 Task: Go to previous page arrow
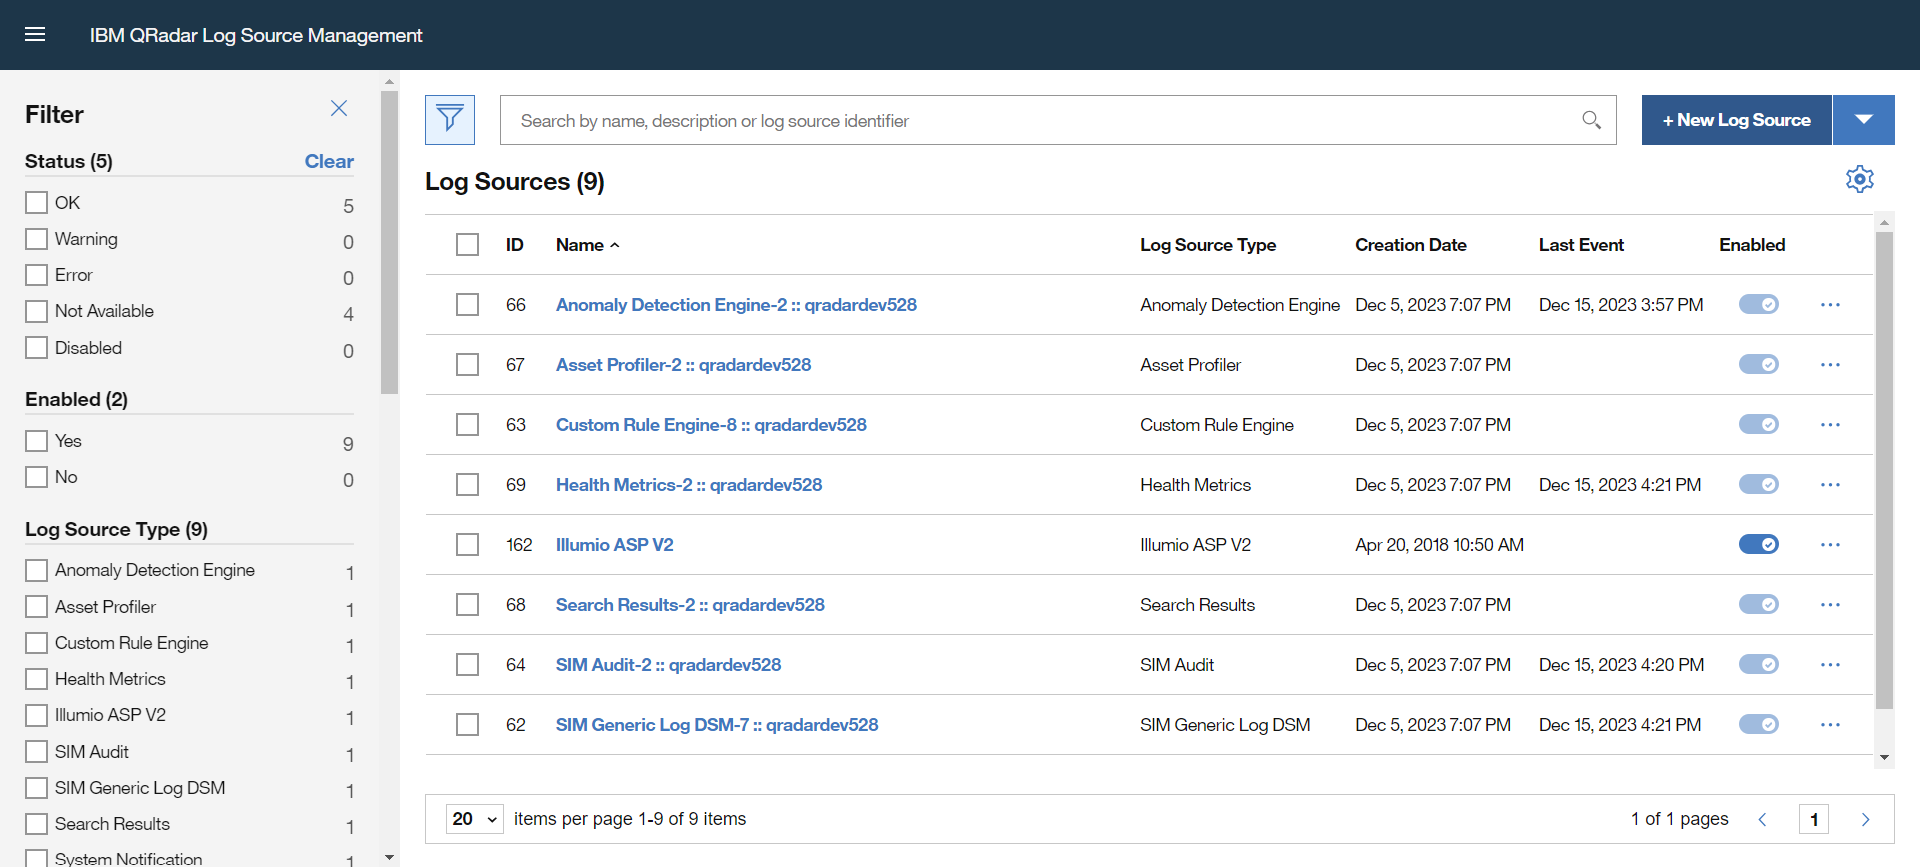[x=1762, y=819]
